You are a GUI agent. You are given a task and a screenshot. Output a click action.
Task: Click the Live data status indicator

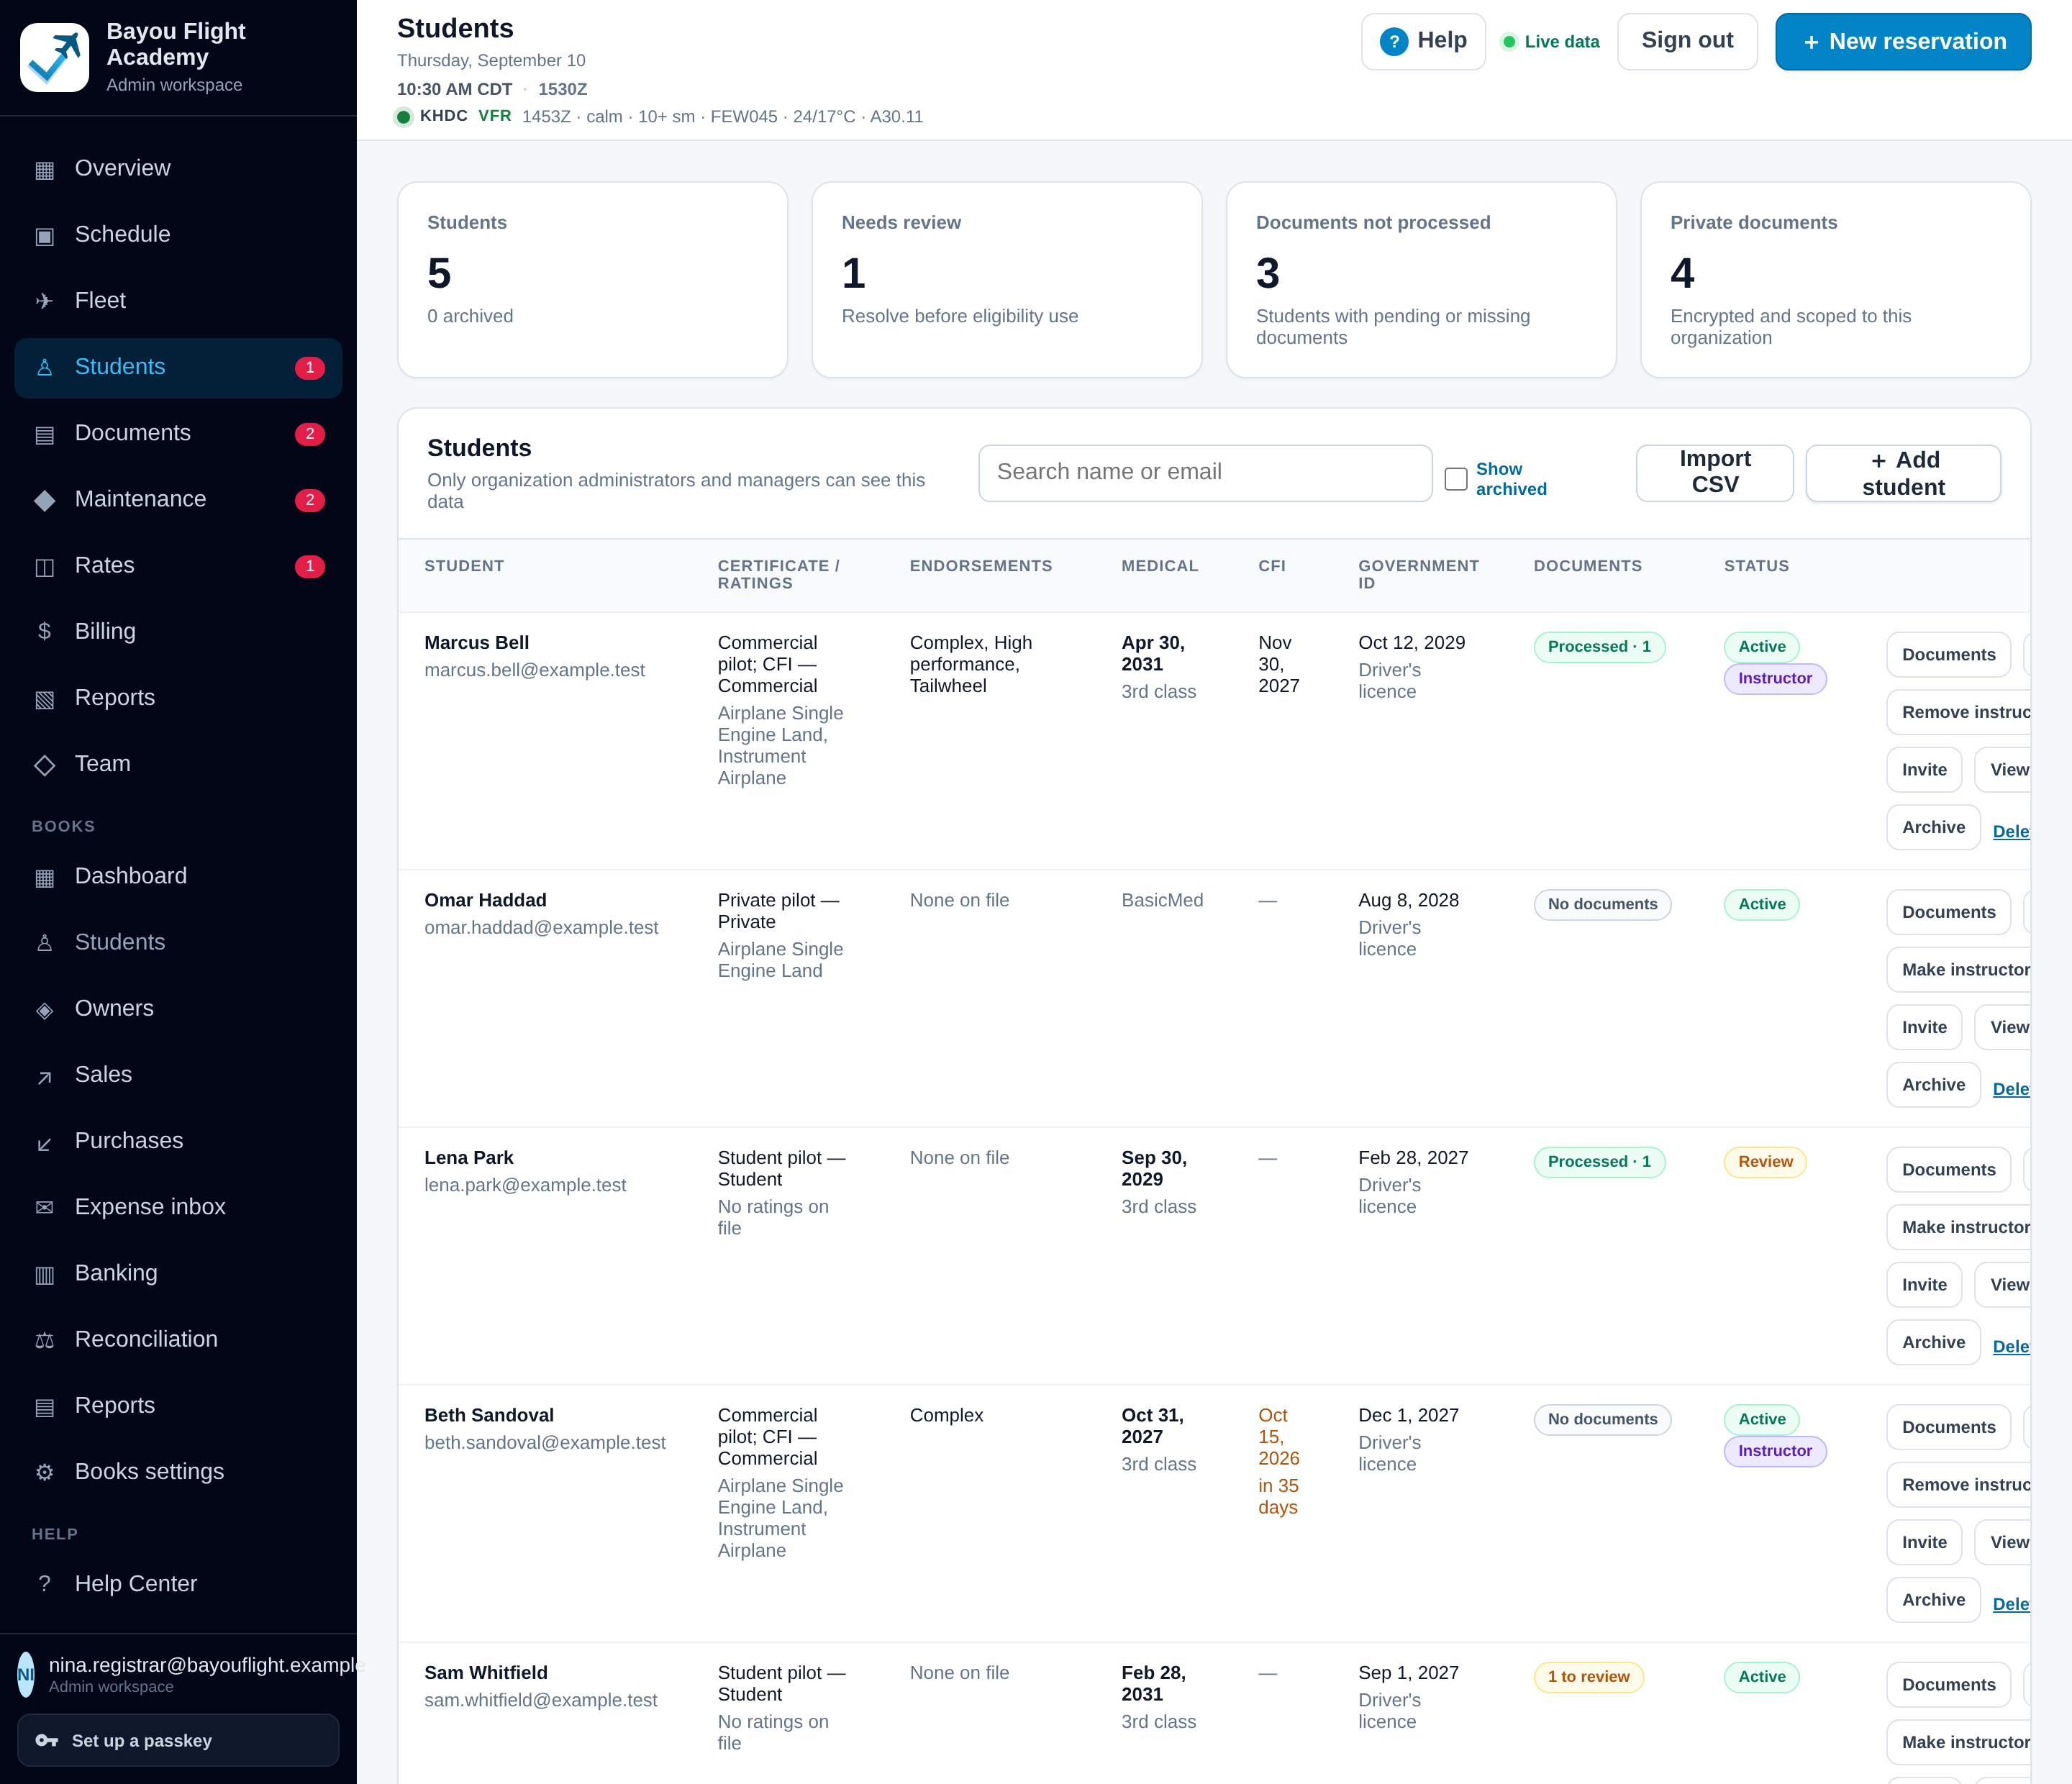coord(1551,42)
